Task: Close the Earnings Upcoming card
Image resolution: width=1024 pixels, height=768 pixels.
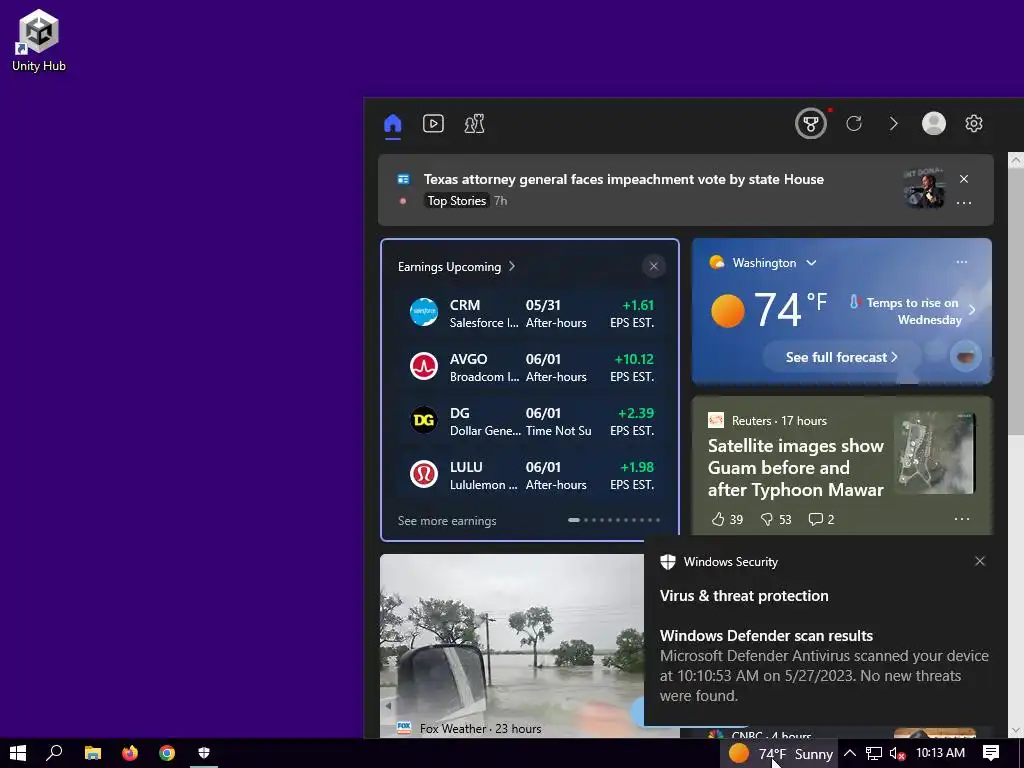Action: click(x=654, y=266)
